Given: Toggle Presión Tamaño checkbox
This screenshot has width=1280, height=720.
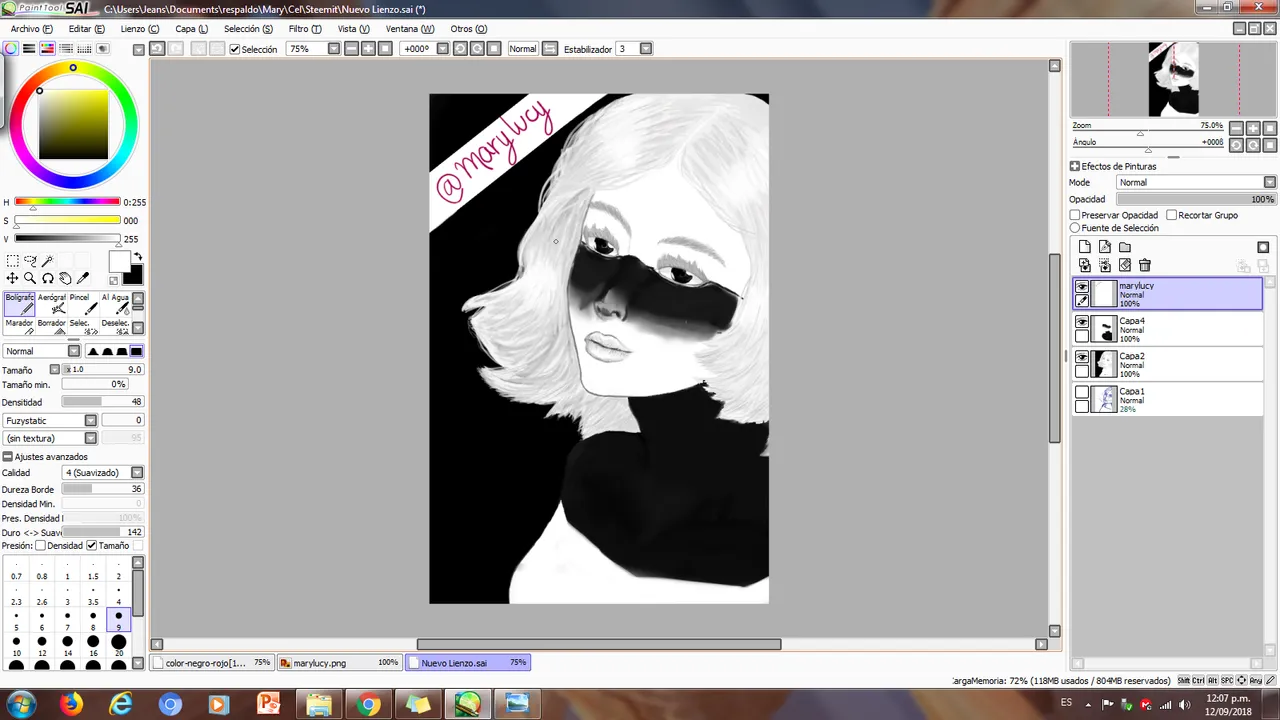Looking at the screenshot, I should pyautogui.click(x=92, y=546).
